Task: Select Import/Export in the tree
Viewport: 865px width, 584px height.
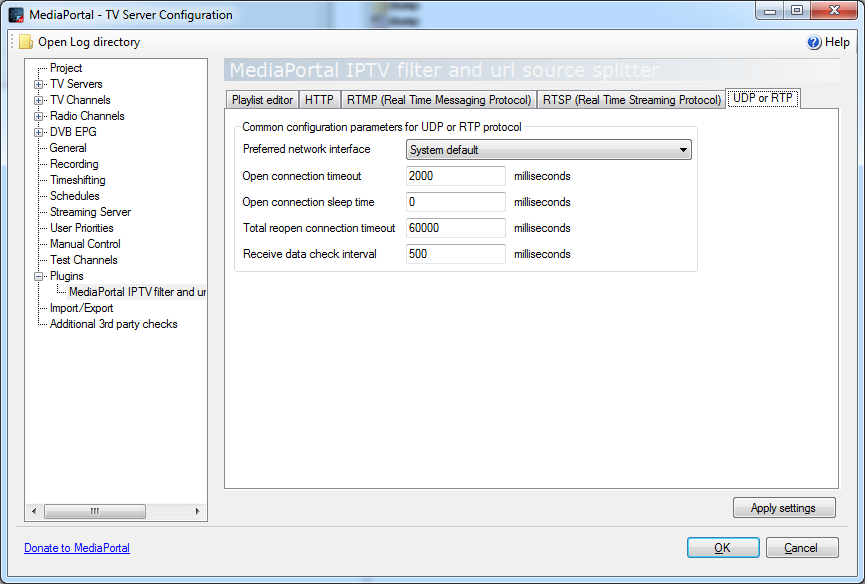Action: (82, 308)
